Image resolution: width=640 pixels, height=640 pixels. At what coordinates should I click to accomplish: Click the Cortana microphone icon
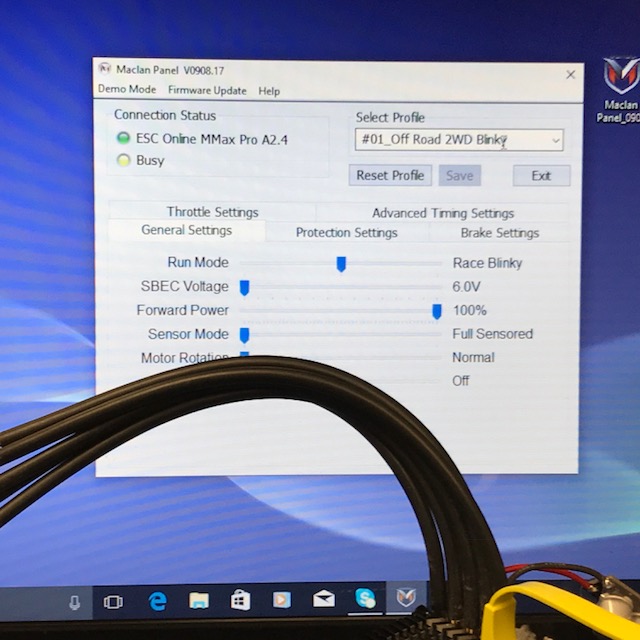[x=75, y=601]
